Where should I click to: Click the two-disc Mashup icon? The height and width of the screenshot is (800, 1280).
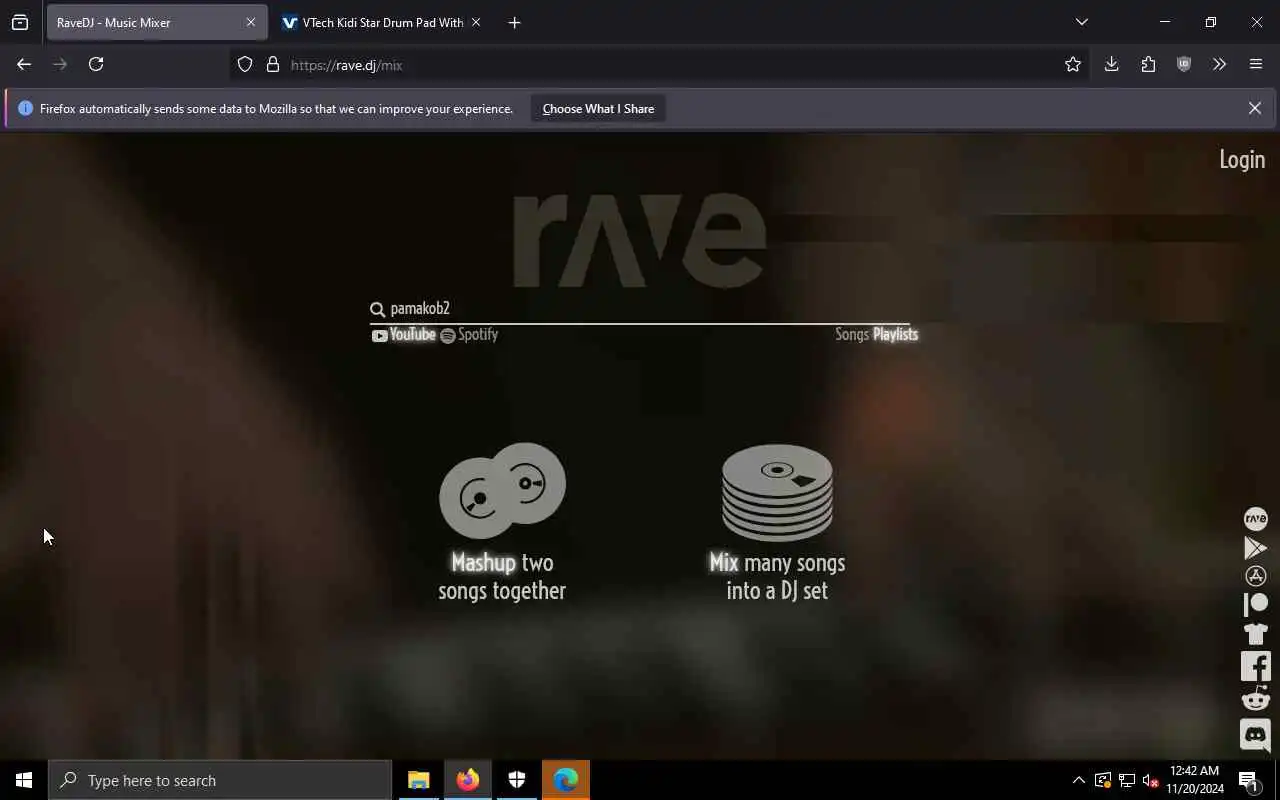click(x=502, y=490)
